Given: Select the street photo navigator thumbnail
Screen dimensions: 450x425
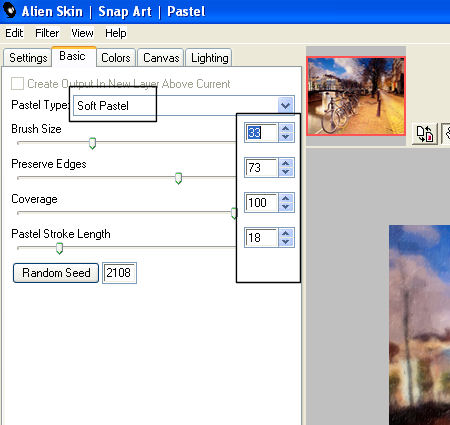Looking at the screenshot, I should [x=356, y=96].
